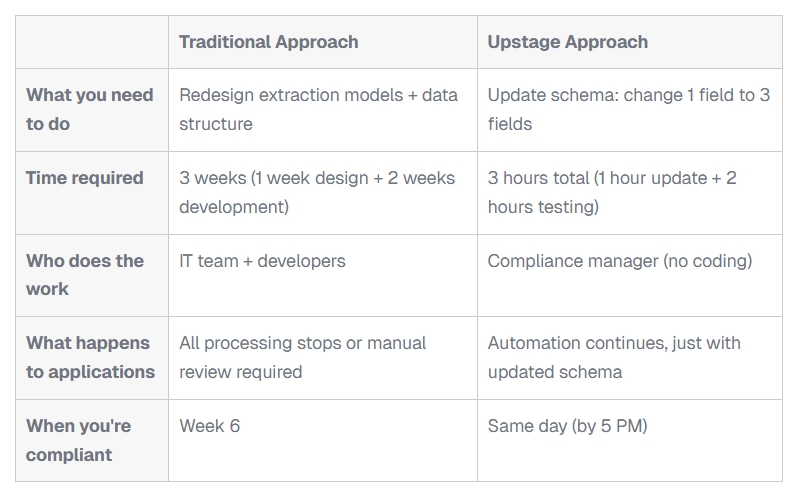
Task: Select 'What happens to applications' row label
Action: (x=90, y=357)
